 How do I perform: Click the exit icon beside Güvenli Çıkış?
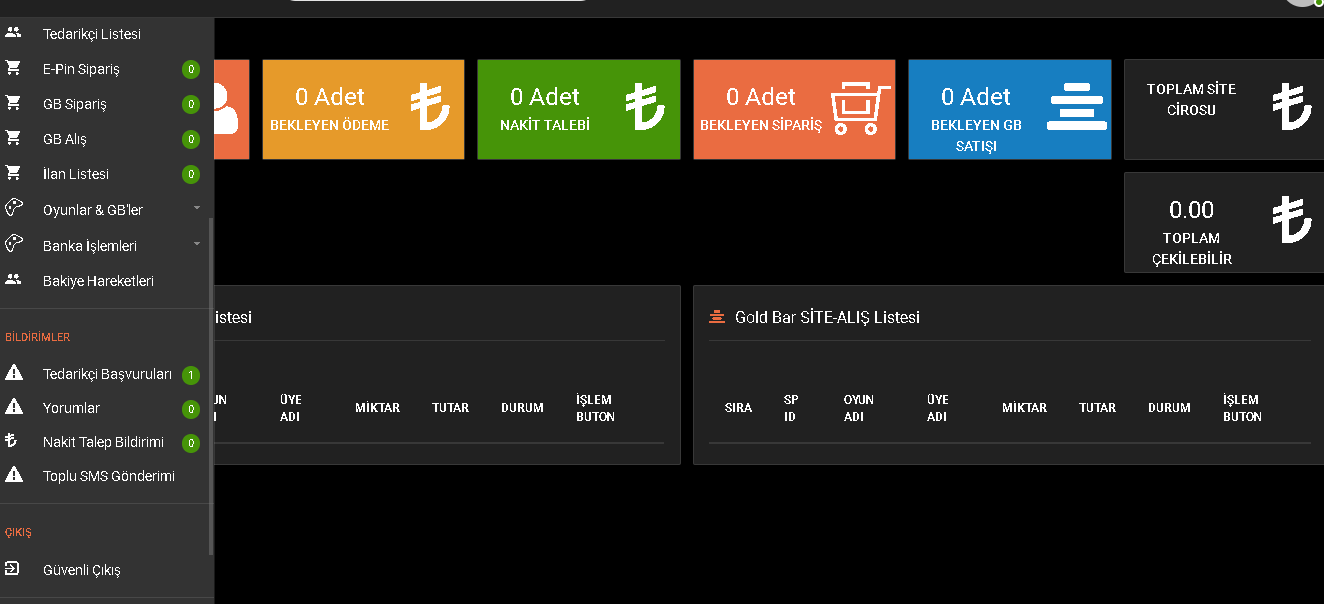12,569
